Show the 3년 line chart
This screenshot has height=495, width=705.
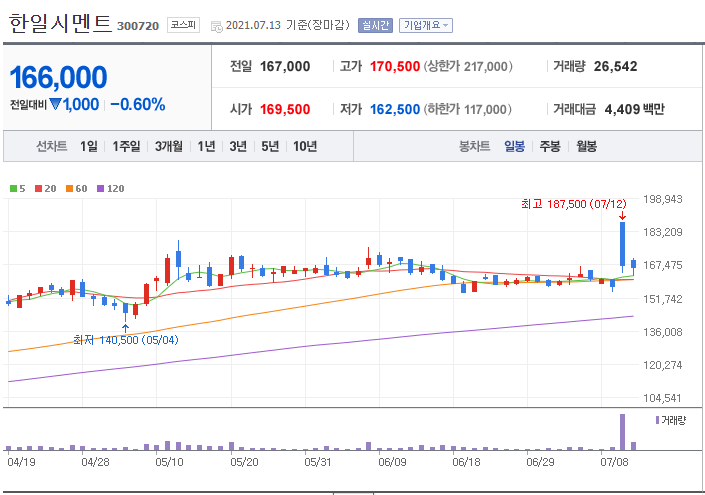[238, 146]
